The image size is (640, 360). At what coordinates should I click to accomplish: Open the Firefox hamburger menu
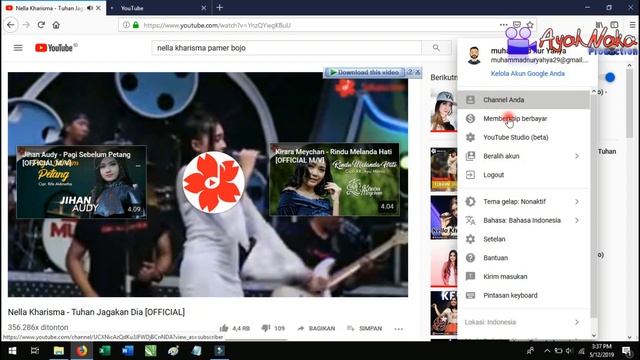pos(632,25)
